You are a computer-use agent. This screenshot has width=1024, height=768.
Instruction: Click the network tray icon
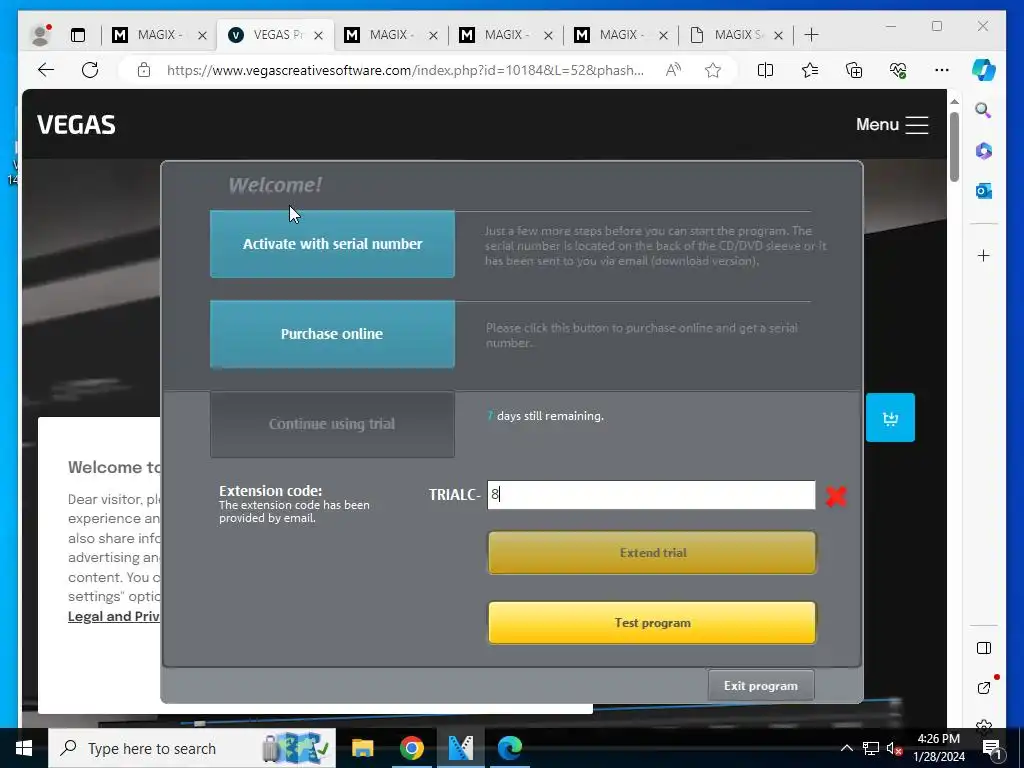coord(871,748)
